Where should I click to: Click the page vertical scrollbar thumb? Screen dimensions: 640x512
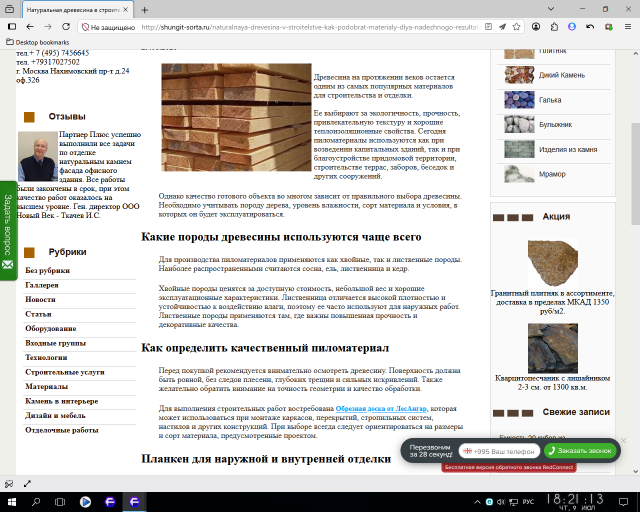coord(636,173)
